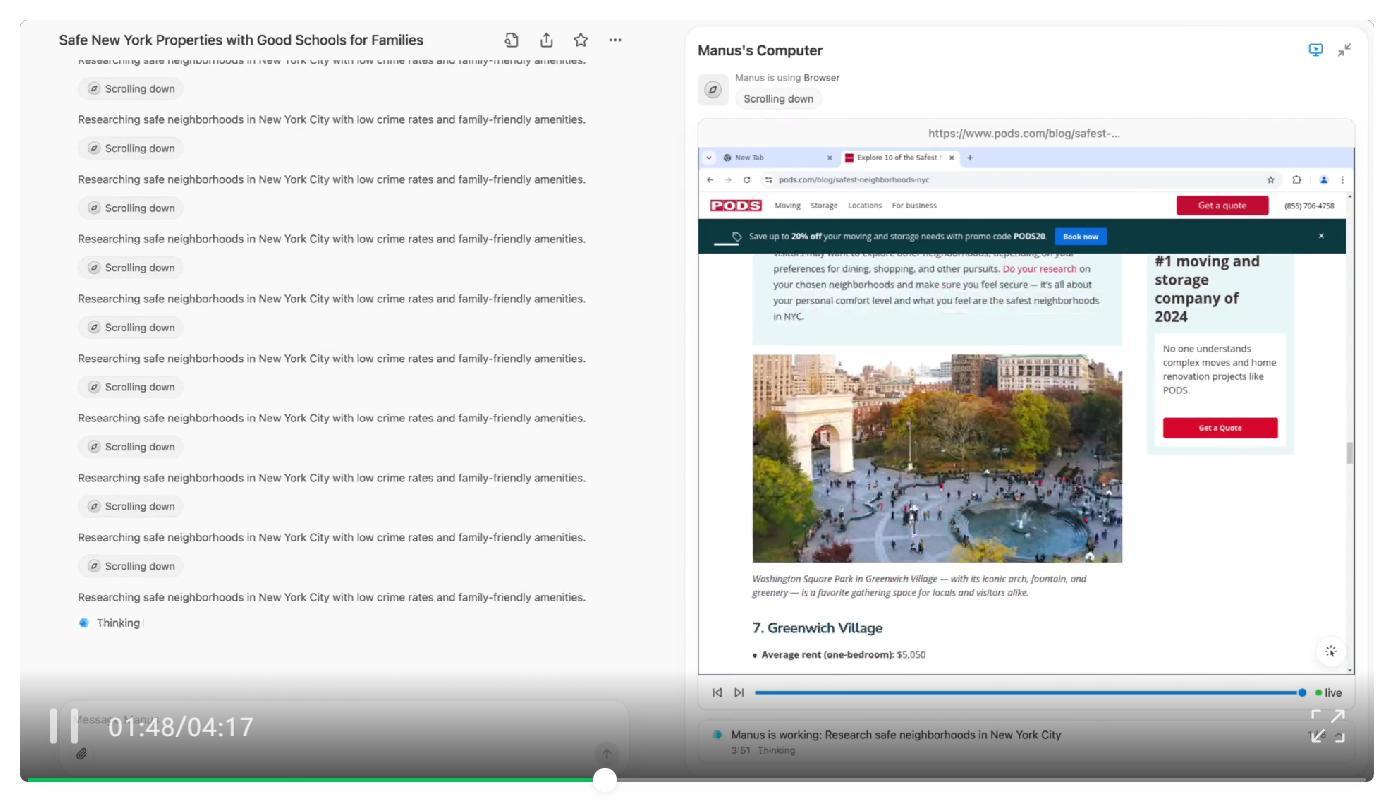Click the share icon in chat header
Image resolution: width=1389 pixels, height=806 pixels.
tap(546, 40)
